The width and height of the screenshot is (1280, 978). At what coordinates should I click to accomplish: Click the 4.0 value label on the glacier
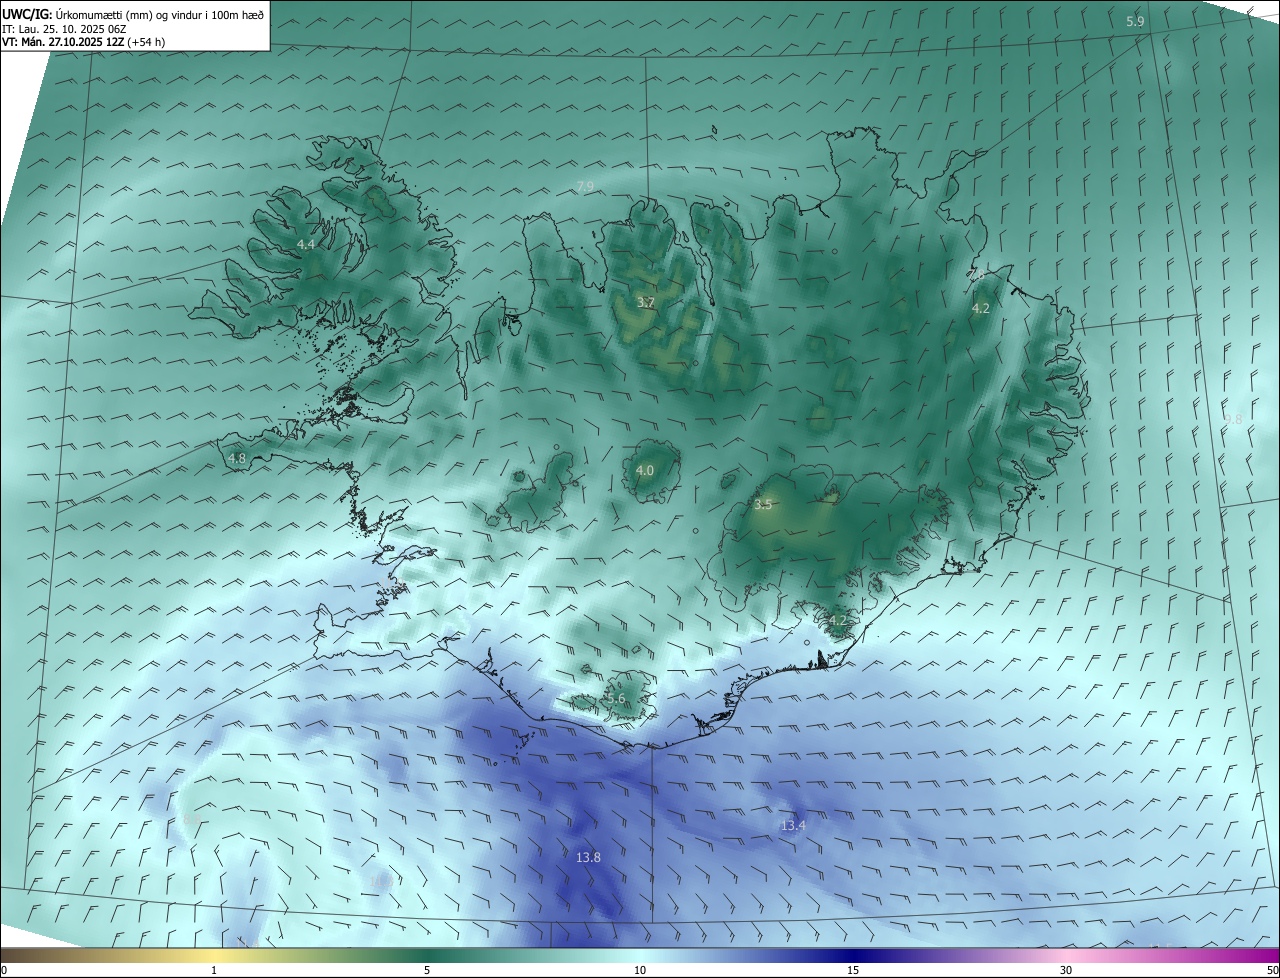[x=645, y=470]
